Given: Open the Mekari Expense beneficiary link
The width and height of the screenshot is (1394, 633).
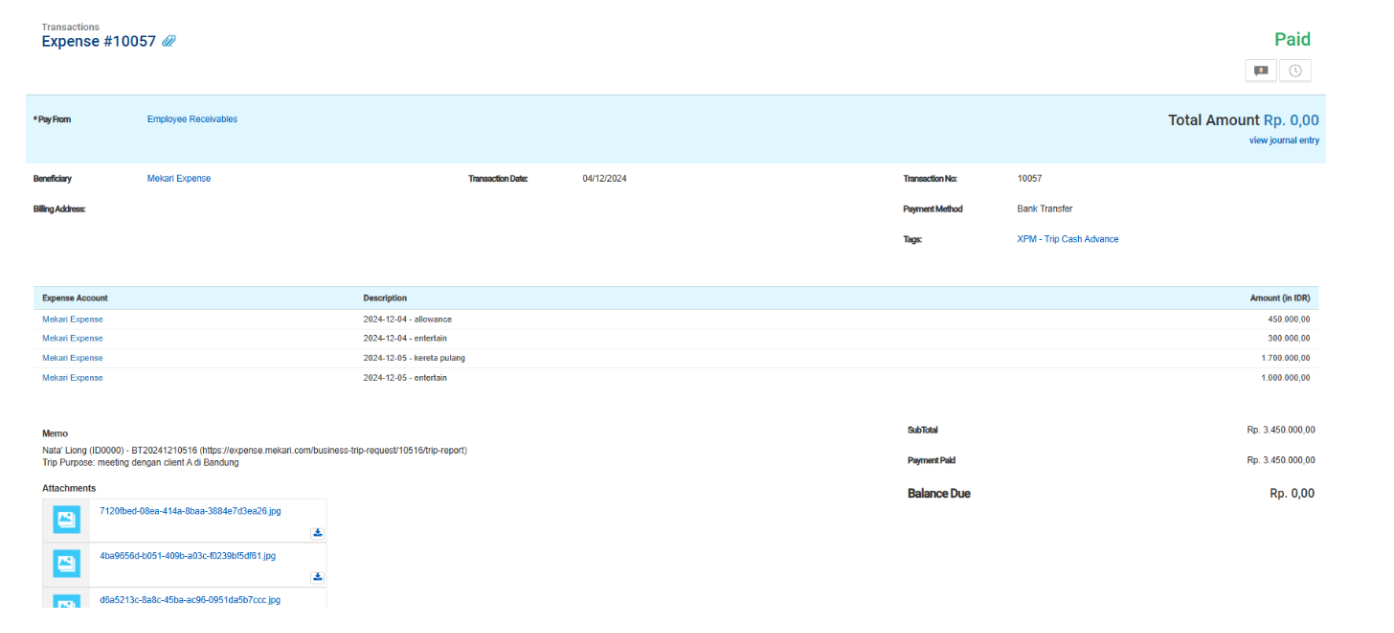Looking at the screenshot, I should 179,179.
